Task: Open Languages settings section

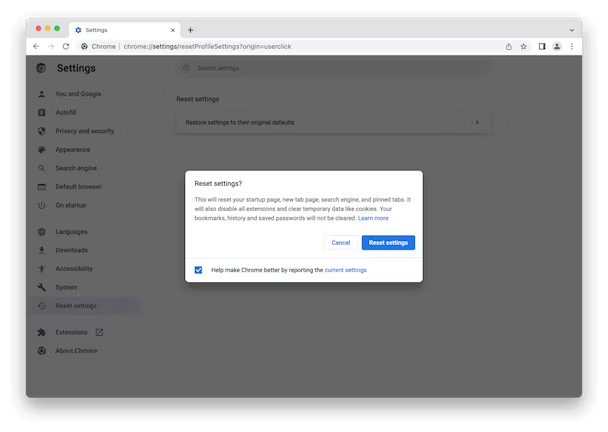Action: [x=71, y=232]
